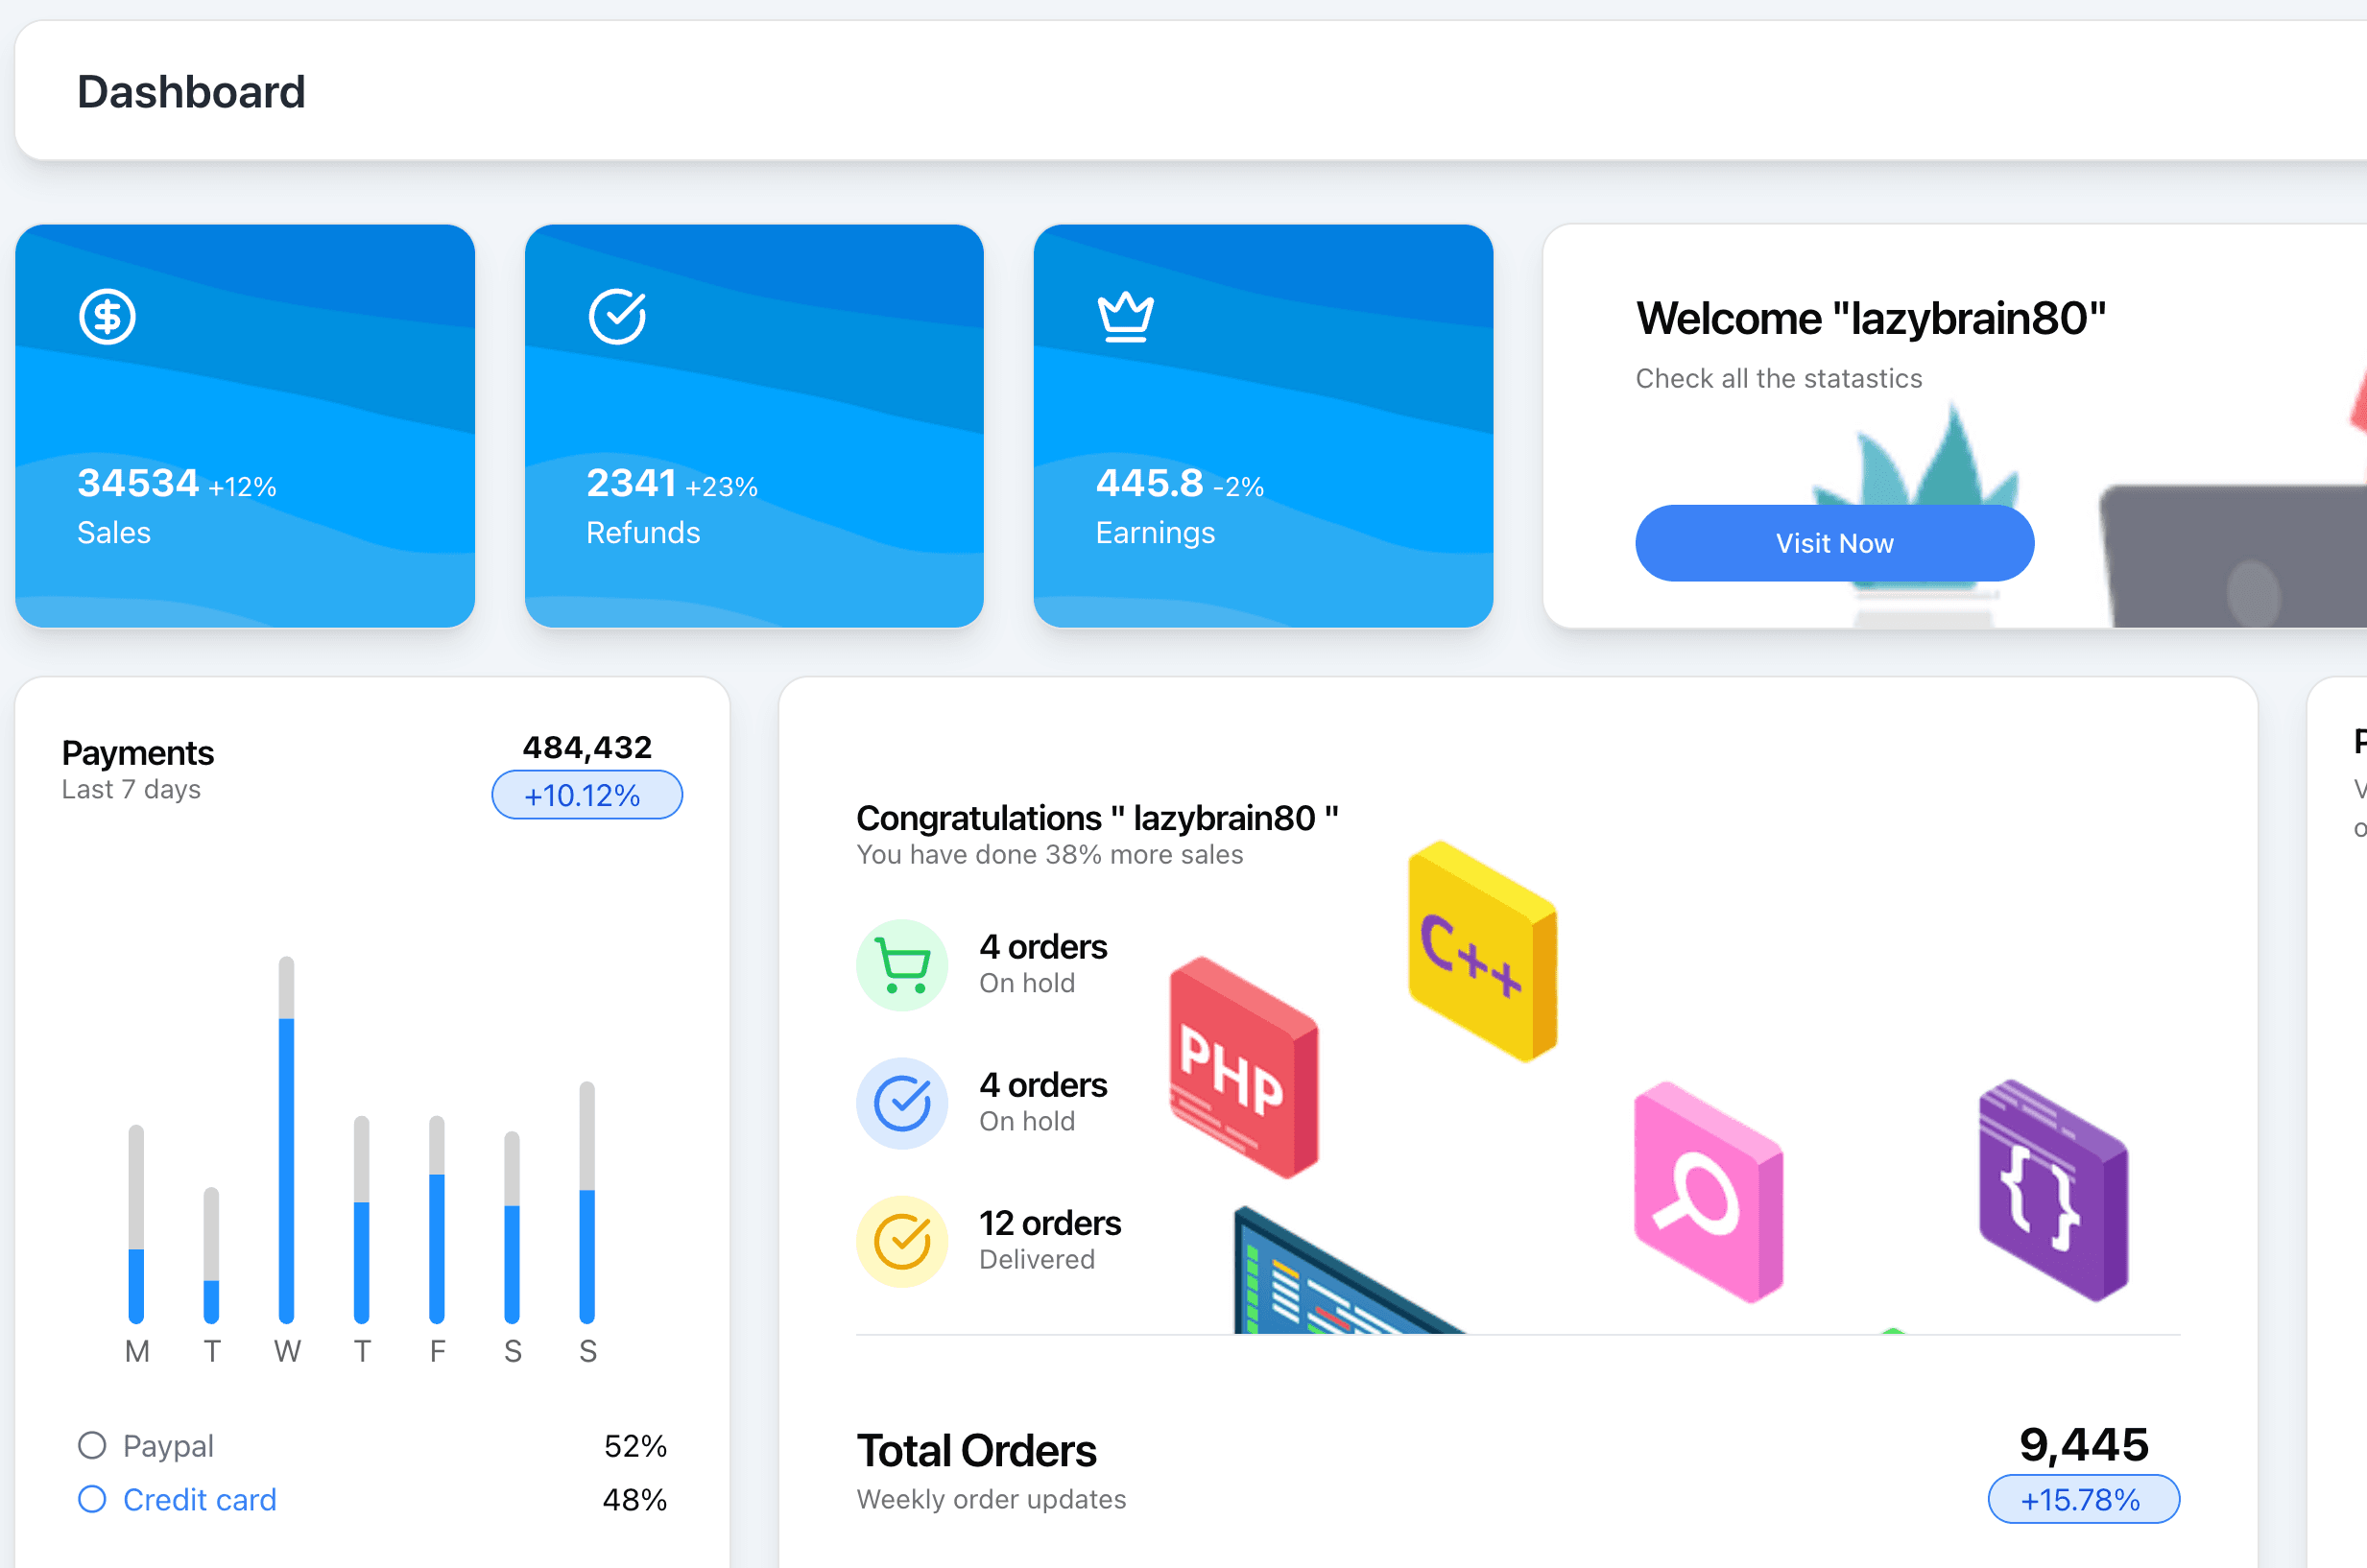Click the last S (Sunday) payment bar
Viewport: 2367px width, 1568px height.
587,1202
